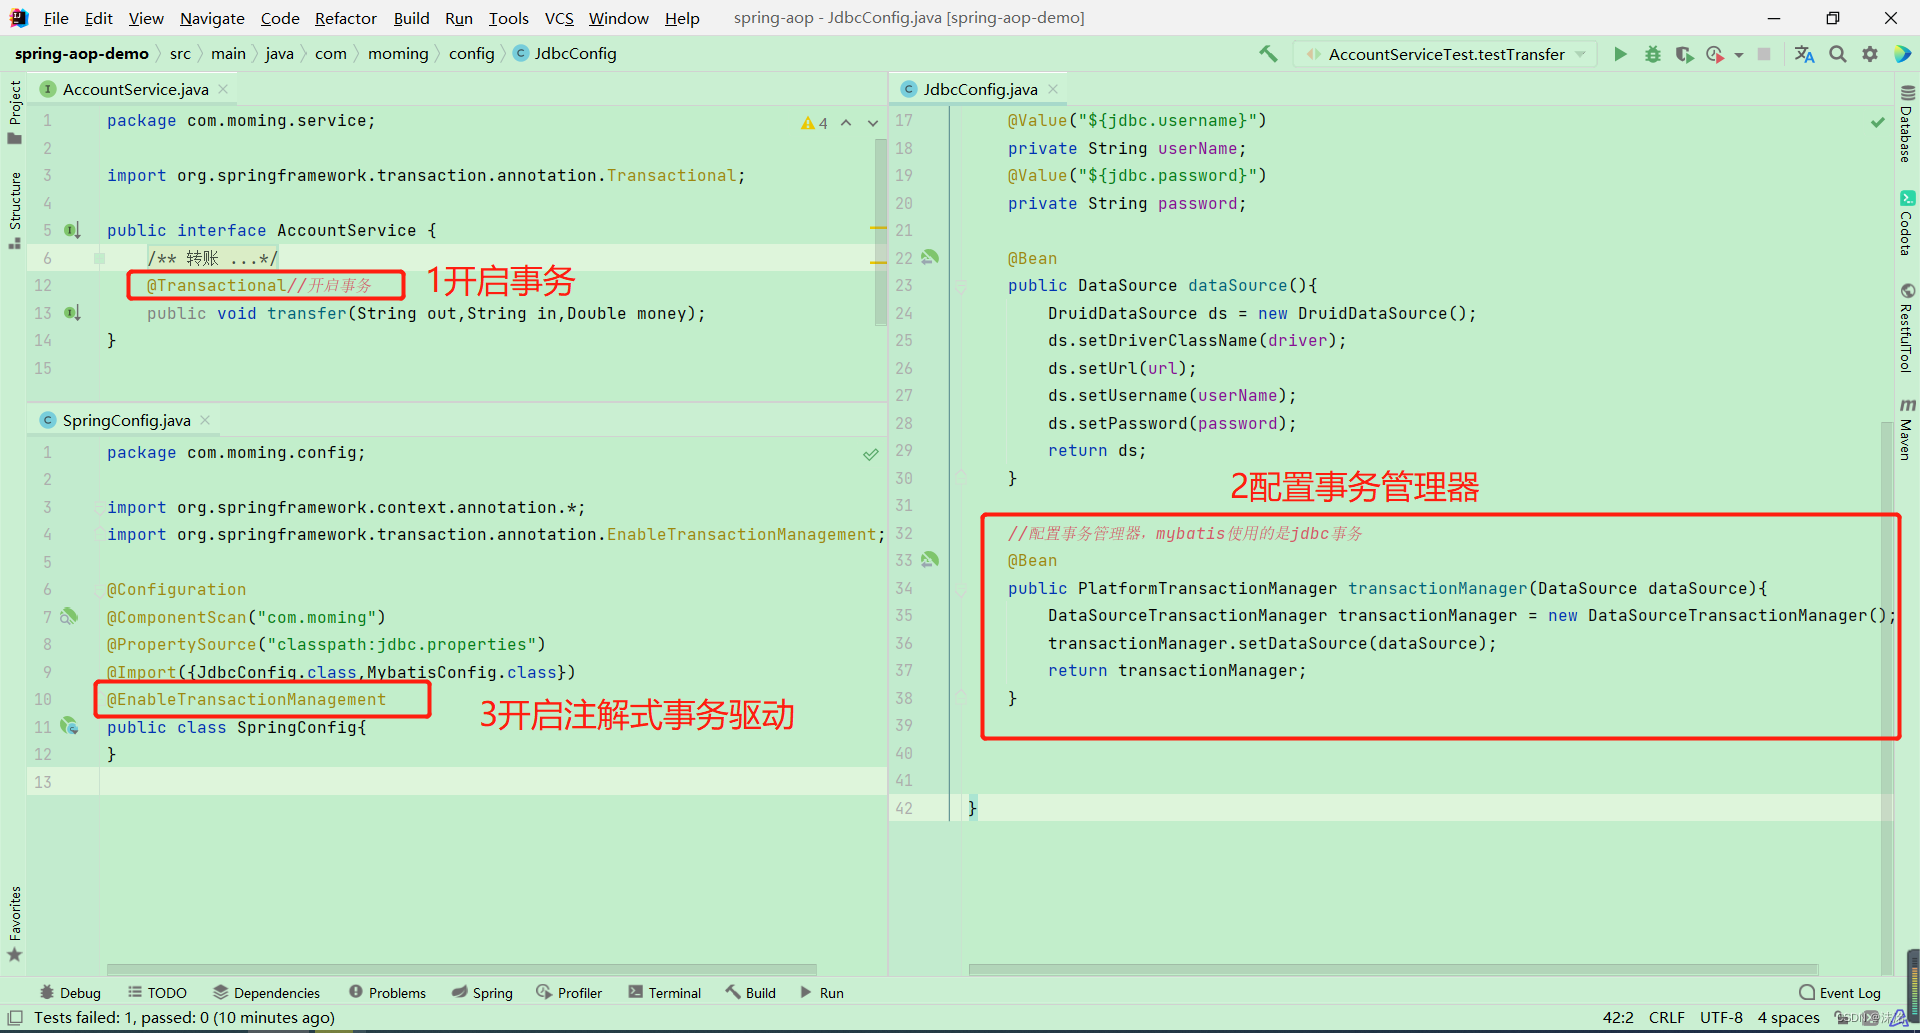
Task: Expand the profiler run options dropdown arrow
Action: 1738,55
